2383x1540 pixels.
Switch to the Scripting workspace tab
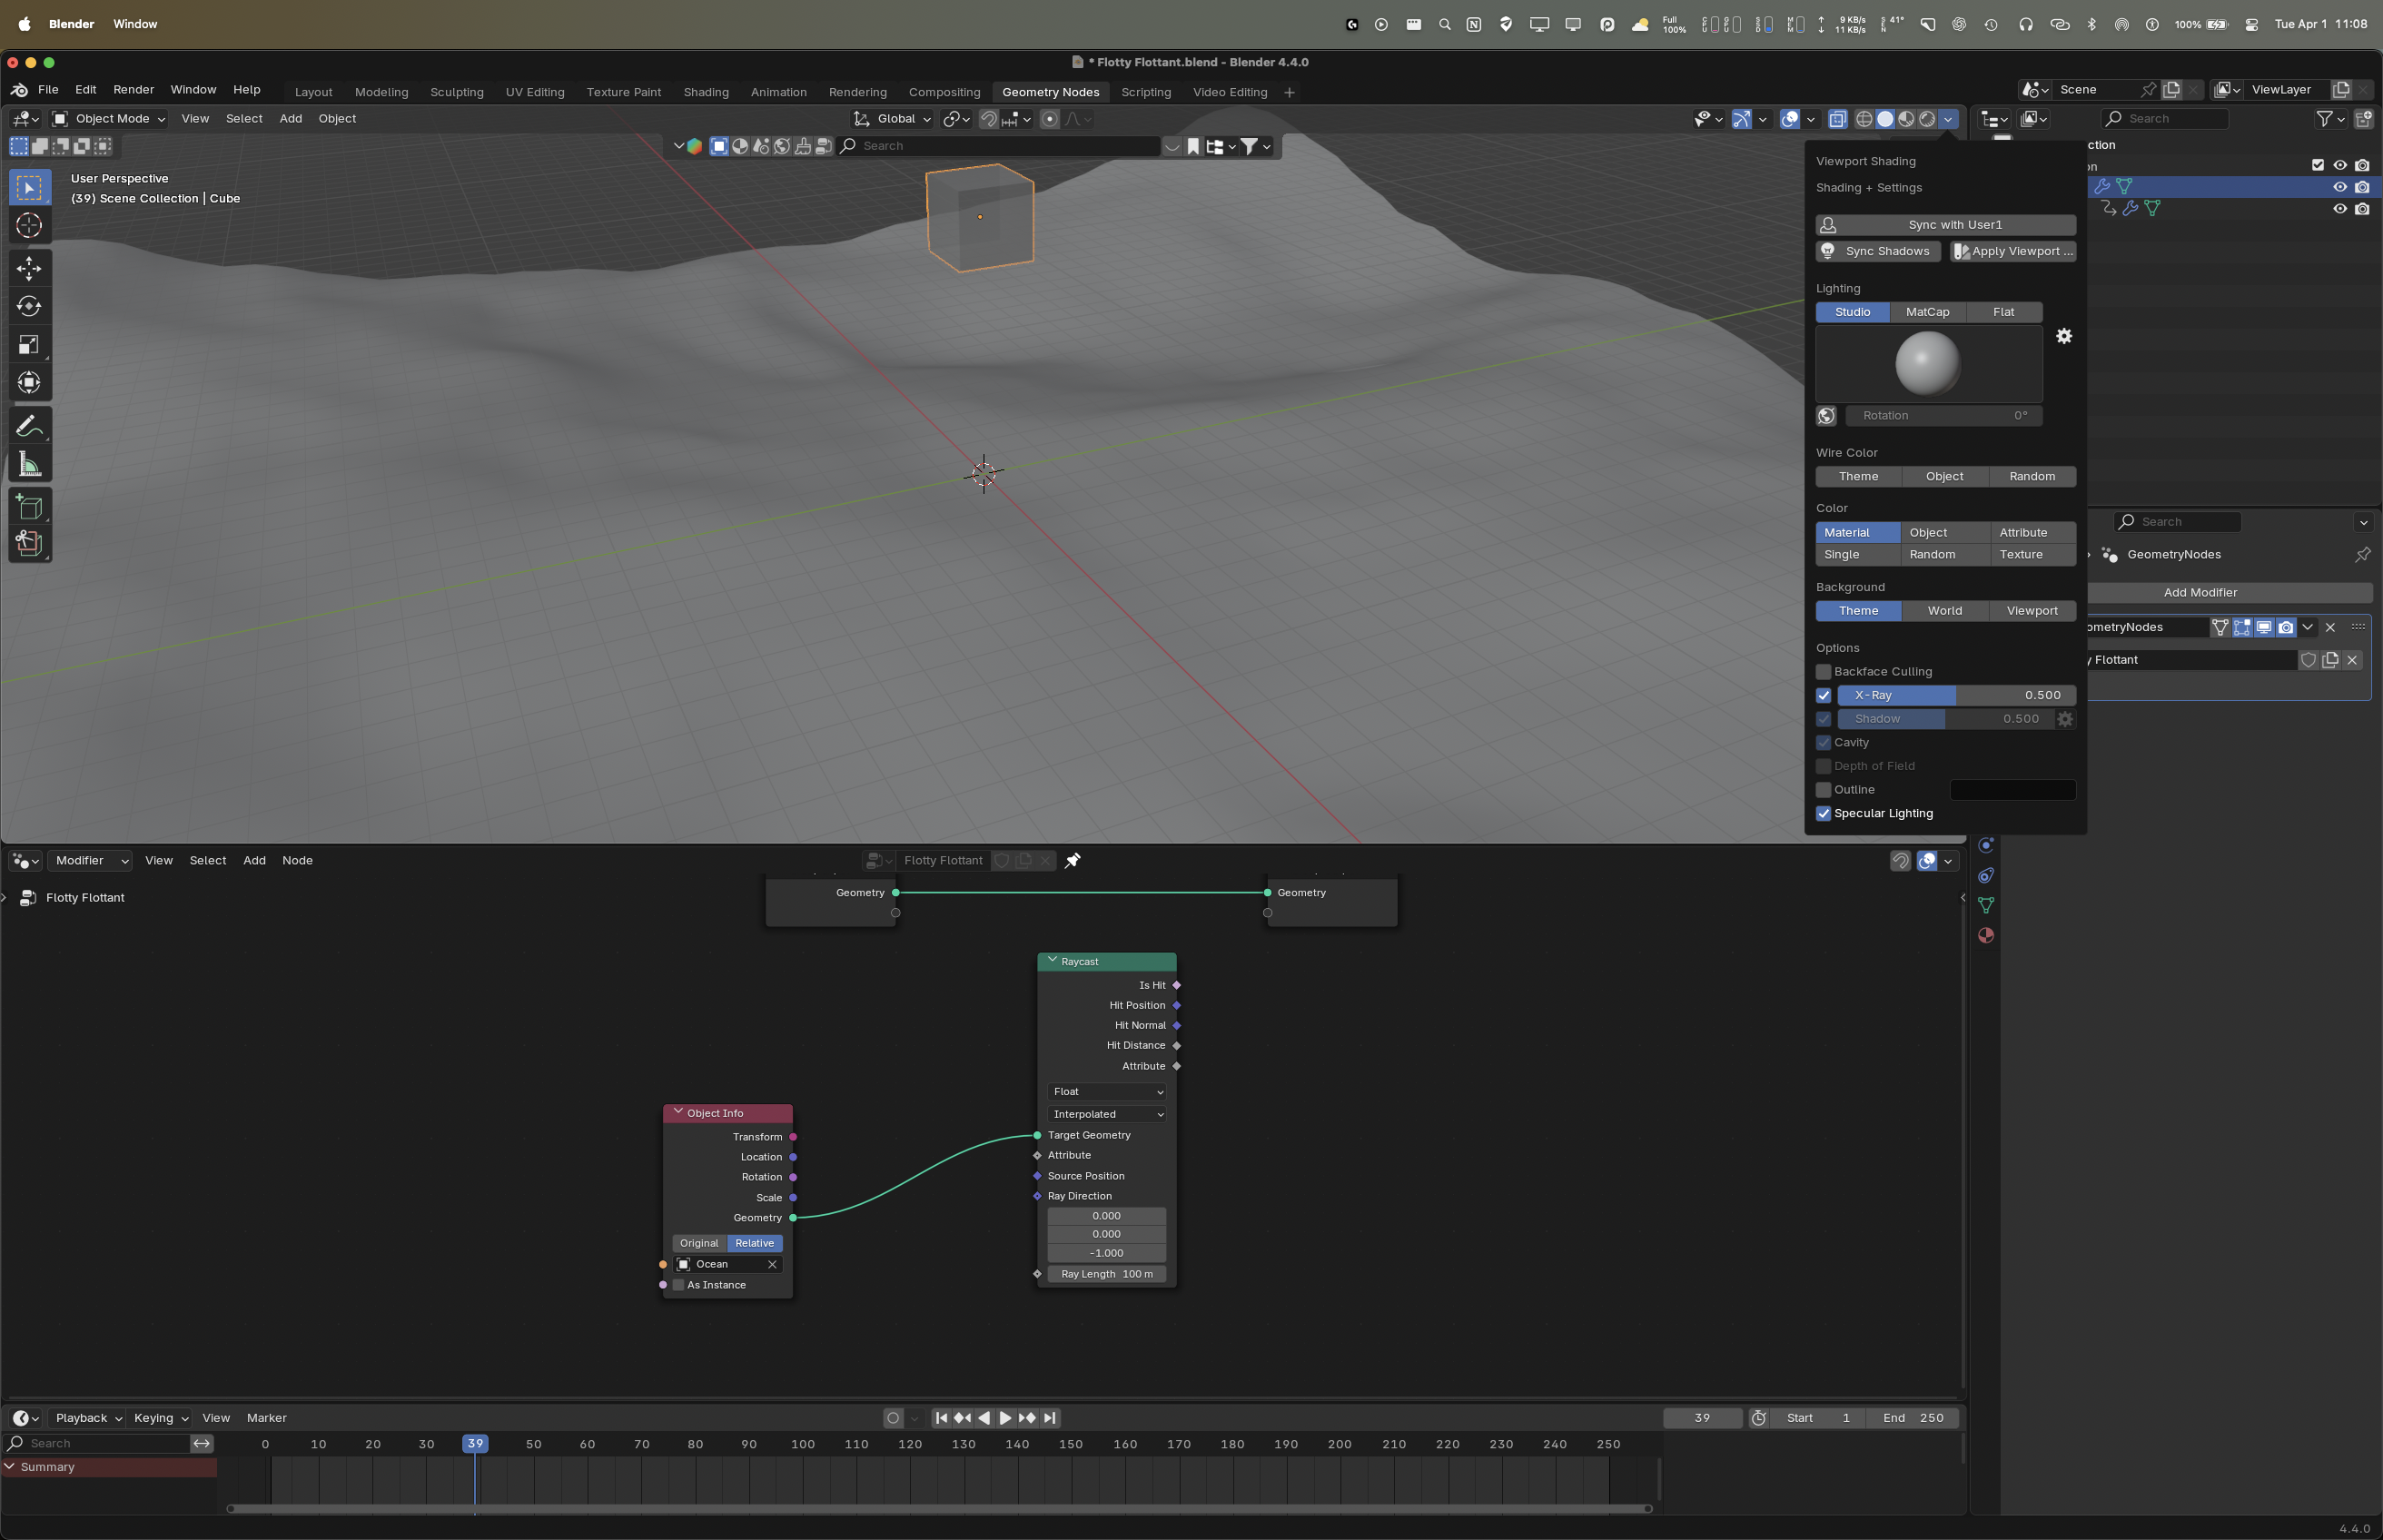pyautogui.click(x=1146, y=92)
